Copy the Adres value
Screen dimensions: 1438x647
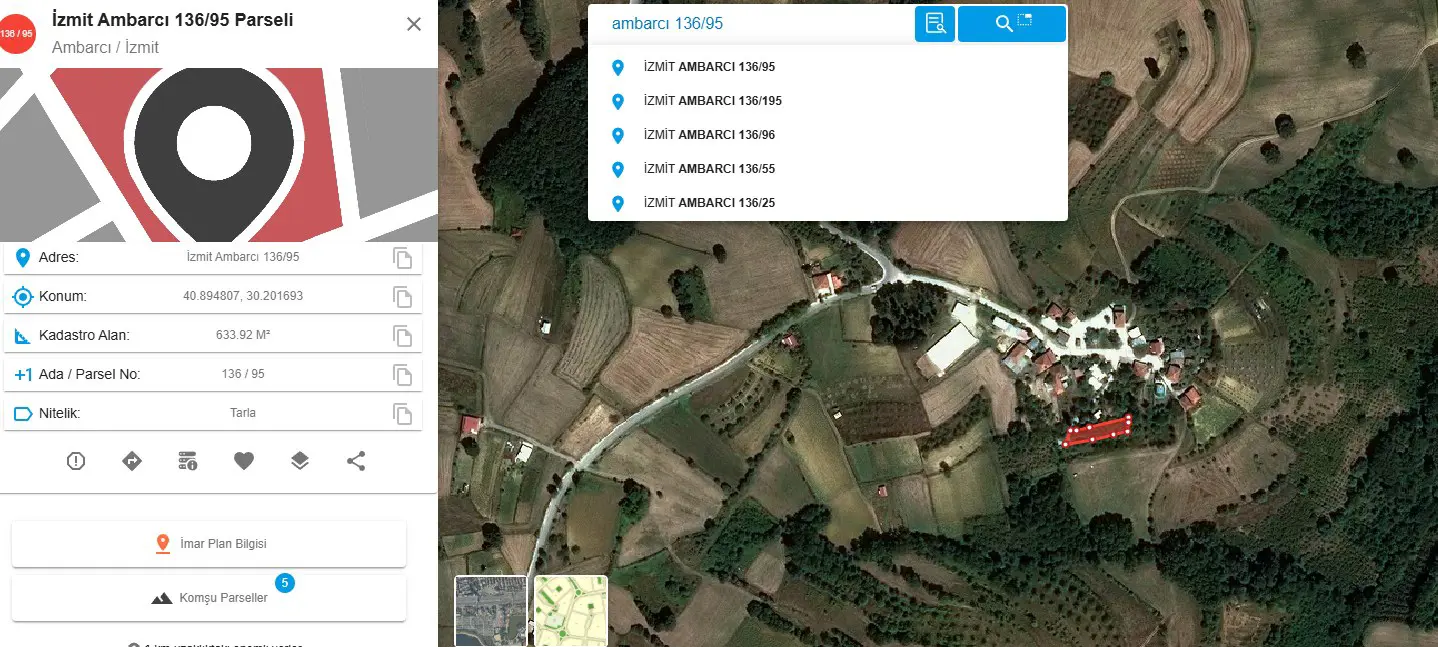(402, 258)
